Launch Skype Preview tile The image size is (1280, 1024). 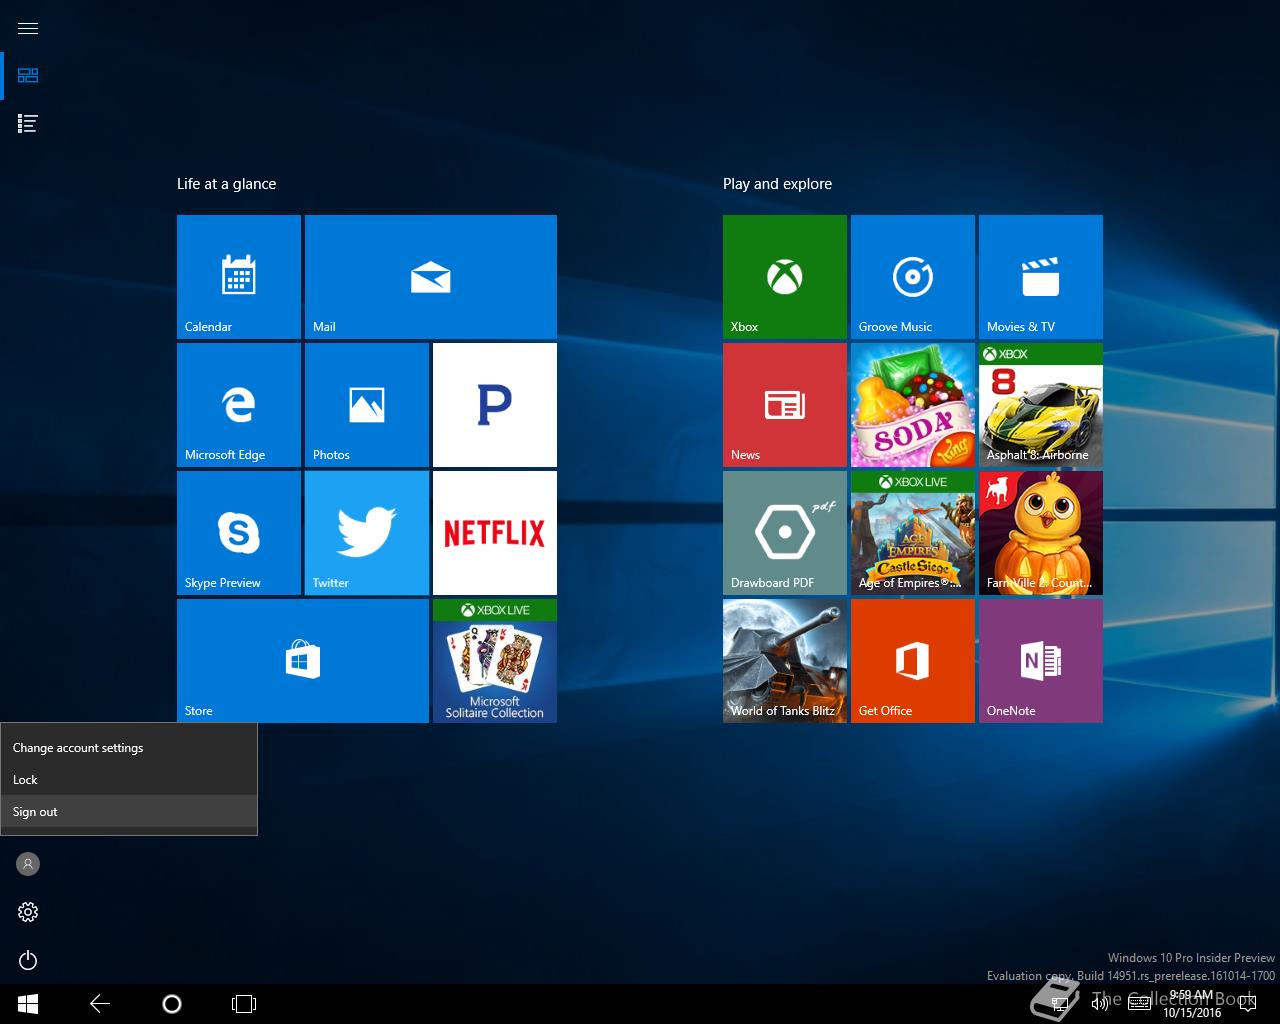[239, 533]
